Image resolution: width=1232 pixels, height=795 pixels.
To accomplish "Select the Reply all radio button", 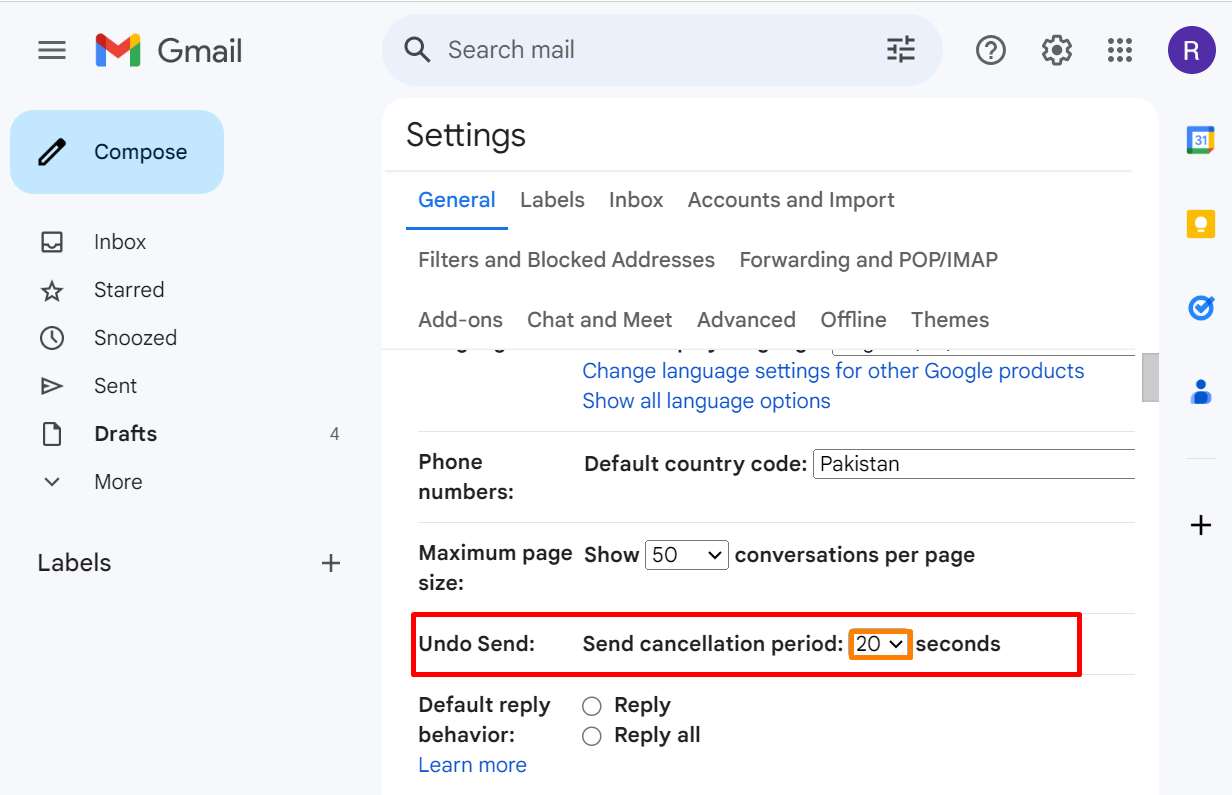I will pos(592,736).
